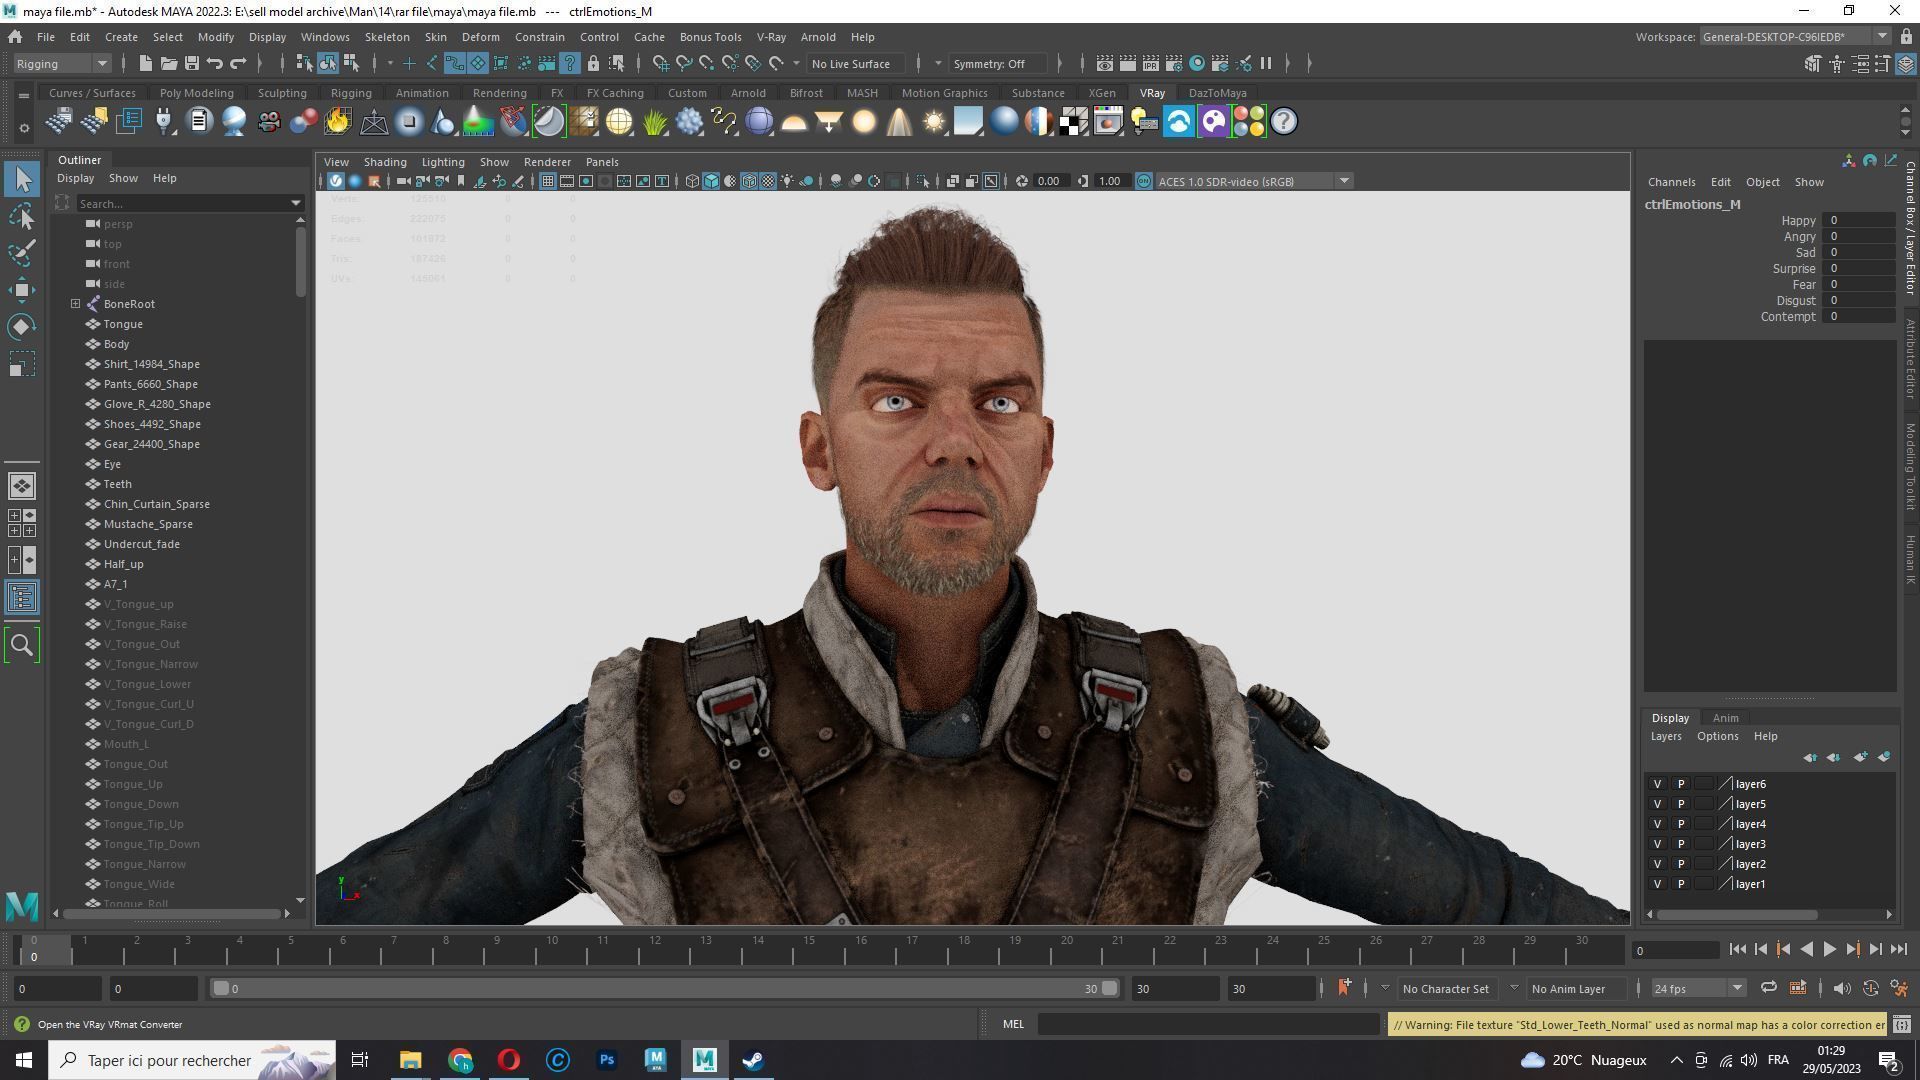Activate the Rotate tool in toolbox

coord(22,327)
